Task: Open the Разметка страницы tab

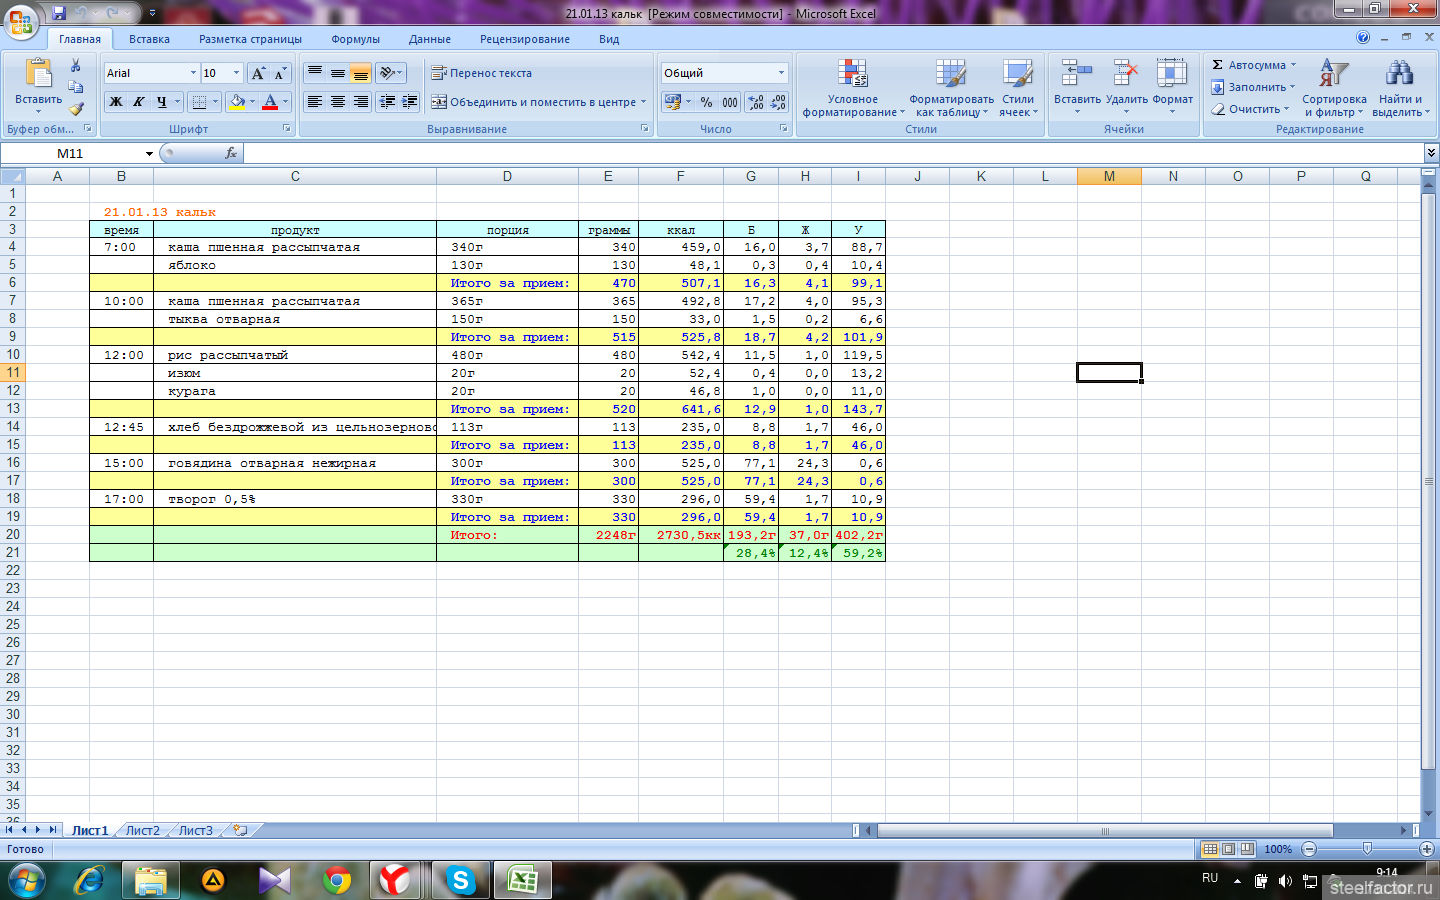Action: [250, 39]
